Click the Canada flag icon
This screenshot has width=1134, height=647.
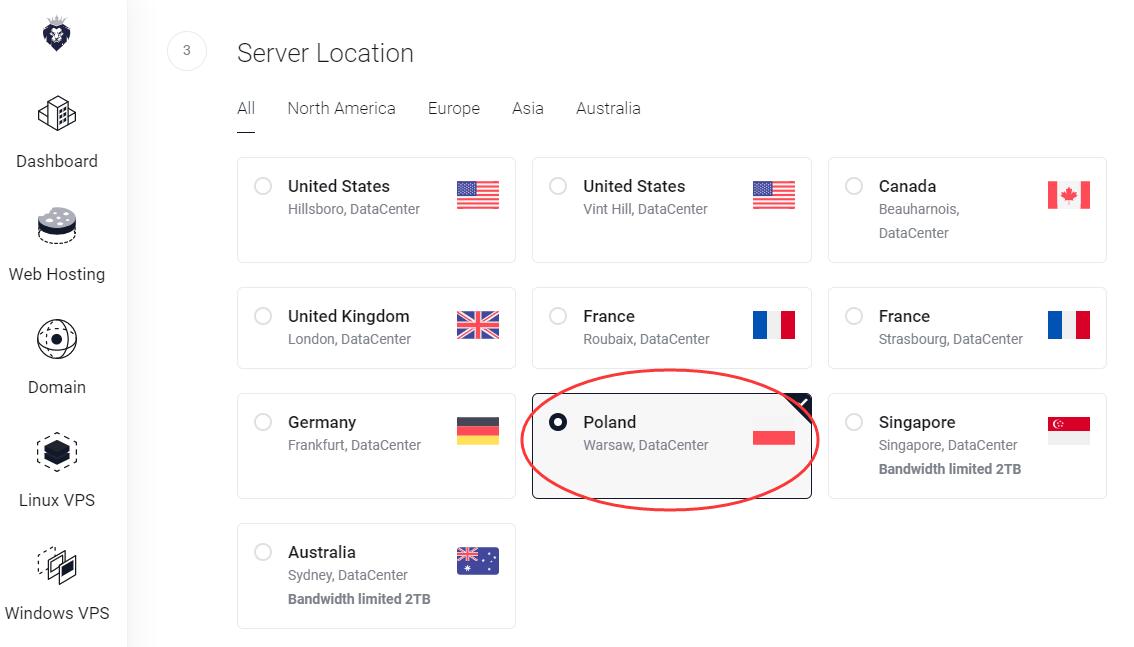(x=1068, y=195)
